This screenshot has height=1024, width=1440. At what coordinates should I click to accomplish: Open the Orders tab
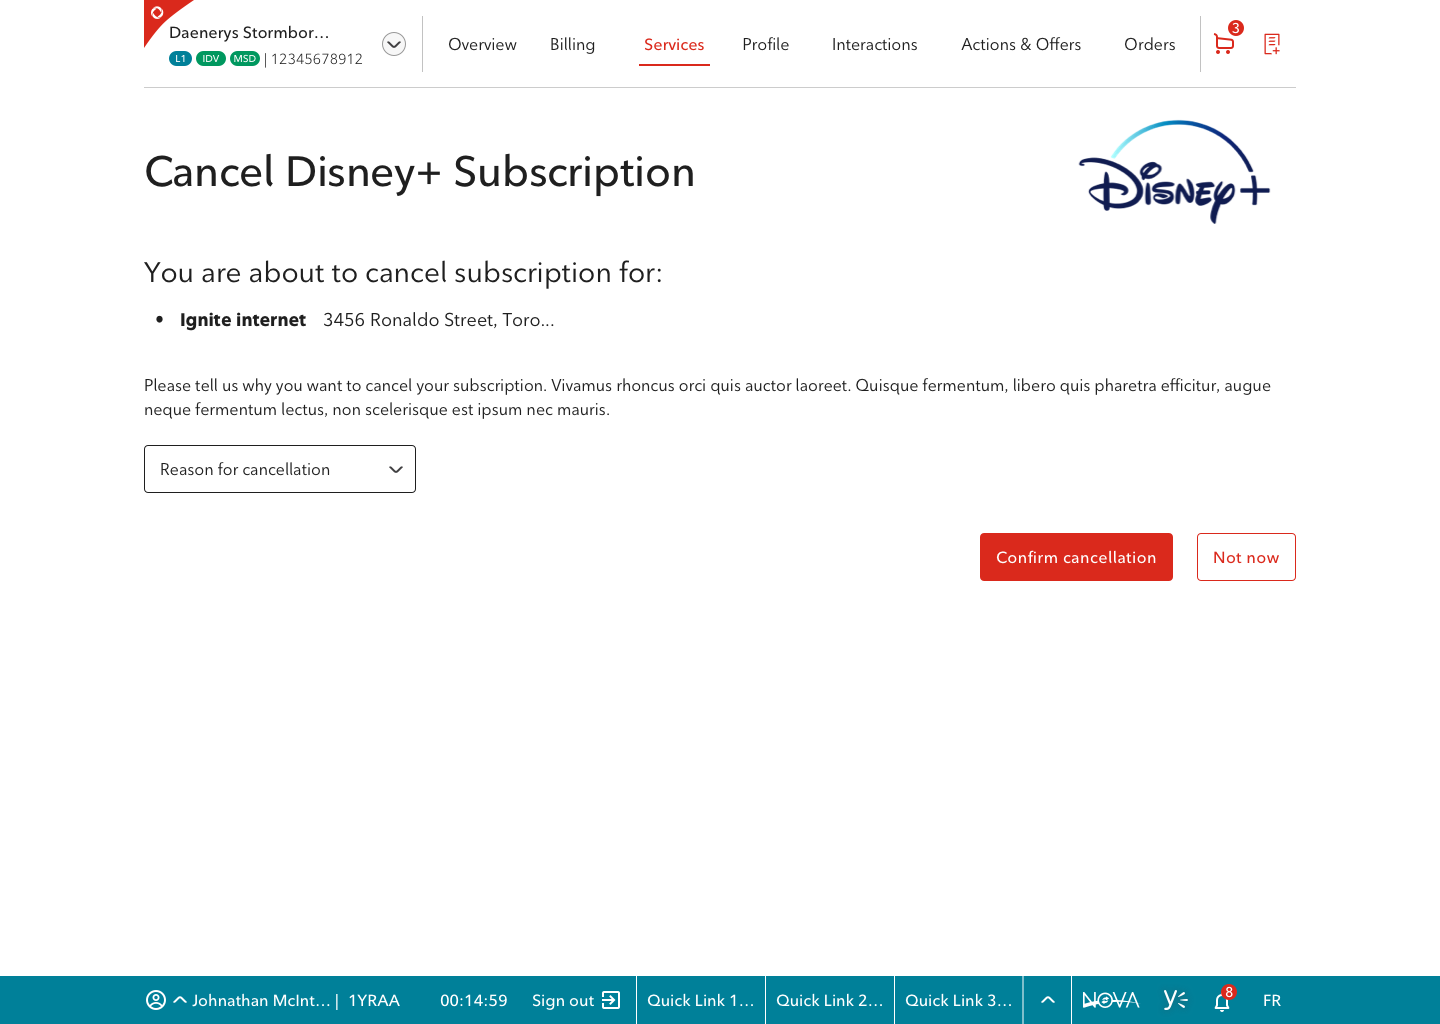tap(1149, 44)
